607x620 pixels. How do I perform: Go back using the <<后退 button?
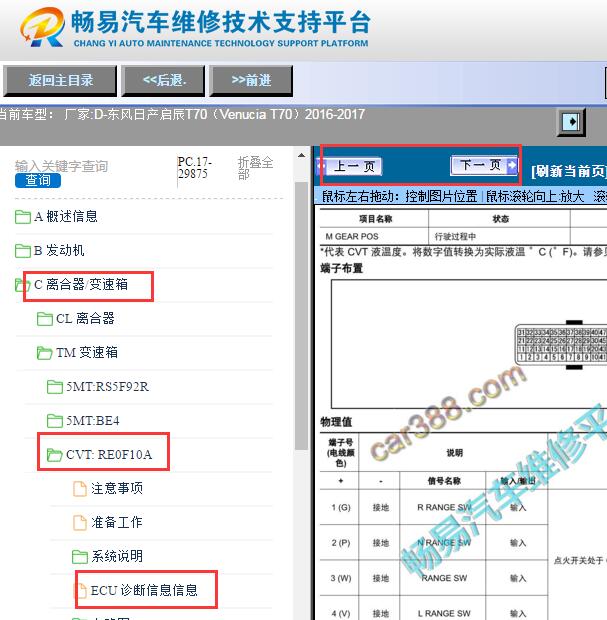pos(163,81)
